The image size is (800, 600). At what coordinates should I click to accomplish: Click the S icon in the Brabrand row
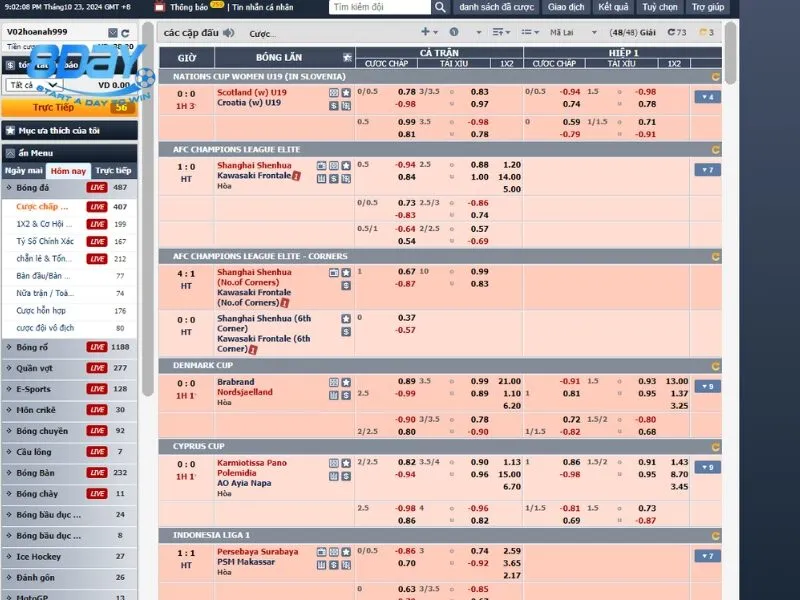click(x=346, y=395)
